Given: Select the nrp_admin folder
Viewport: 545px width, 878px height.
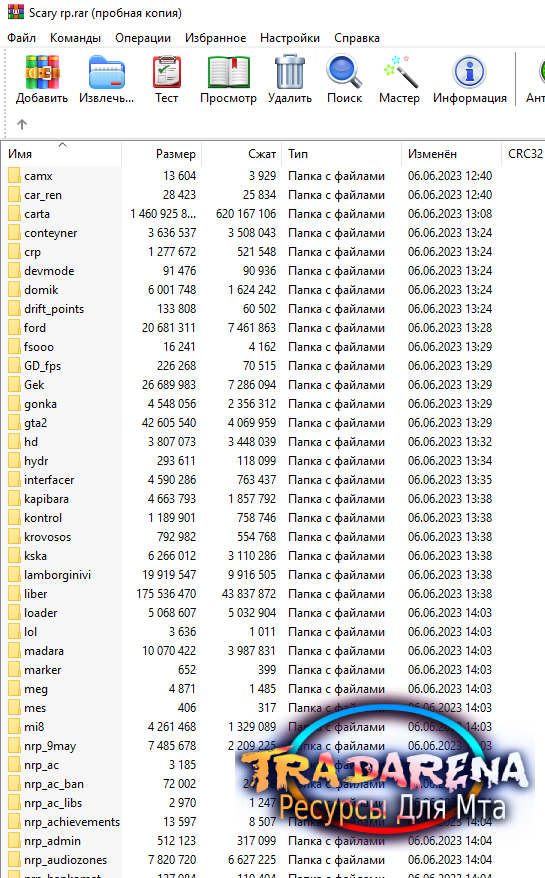Looking at the screenshot, I should point(52,841).
